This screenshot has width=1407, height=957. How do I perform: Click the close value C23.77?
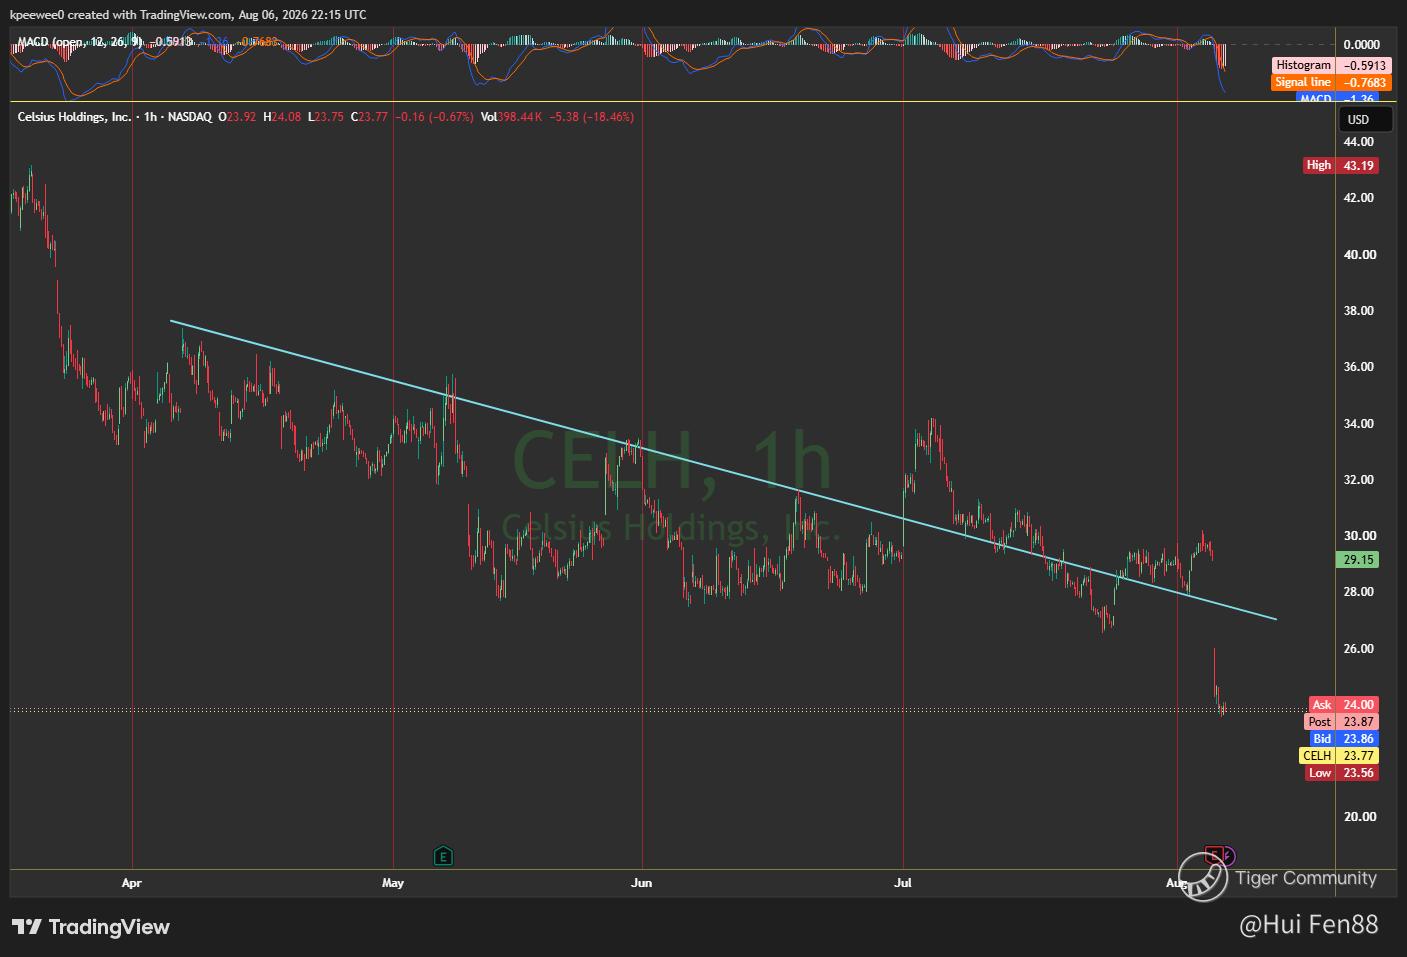tap(369, 117)
